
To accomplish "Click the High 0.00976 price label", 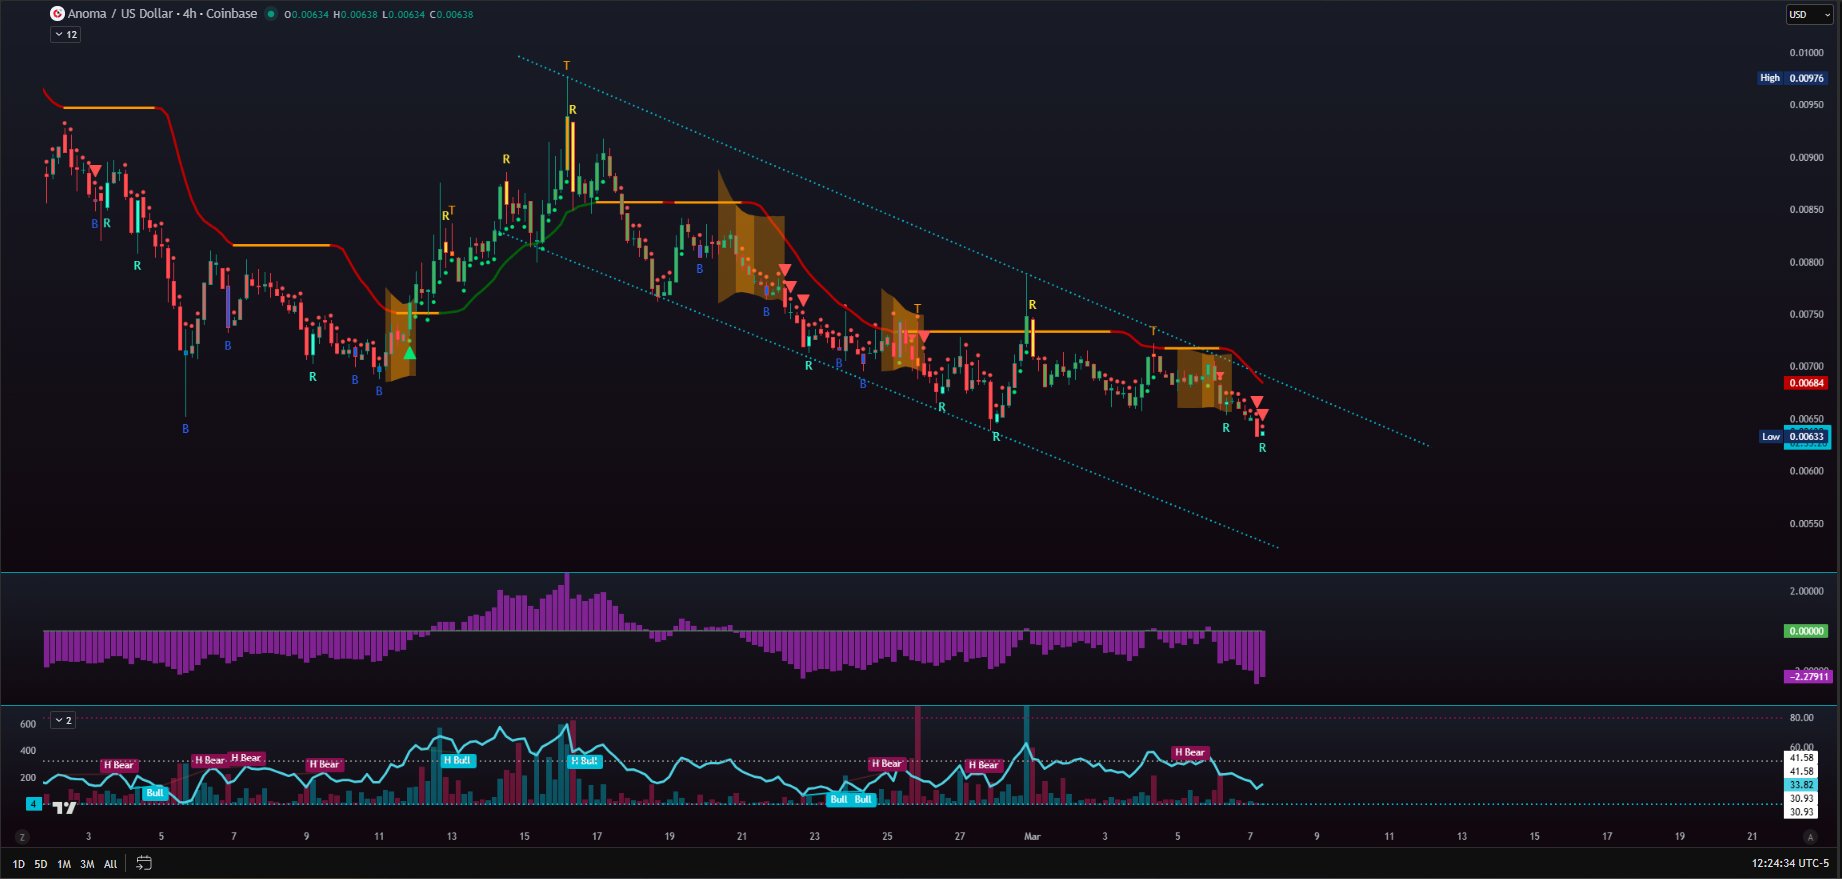I will click(x=1791, y=78).
